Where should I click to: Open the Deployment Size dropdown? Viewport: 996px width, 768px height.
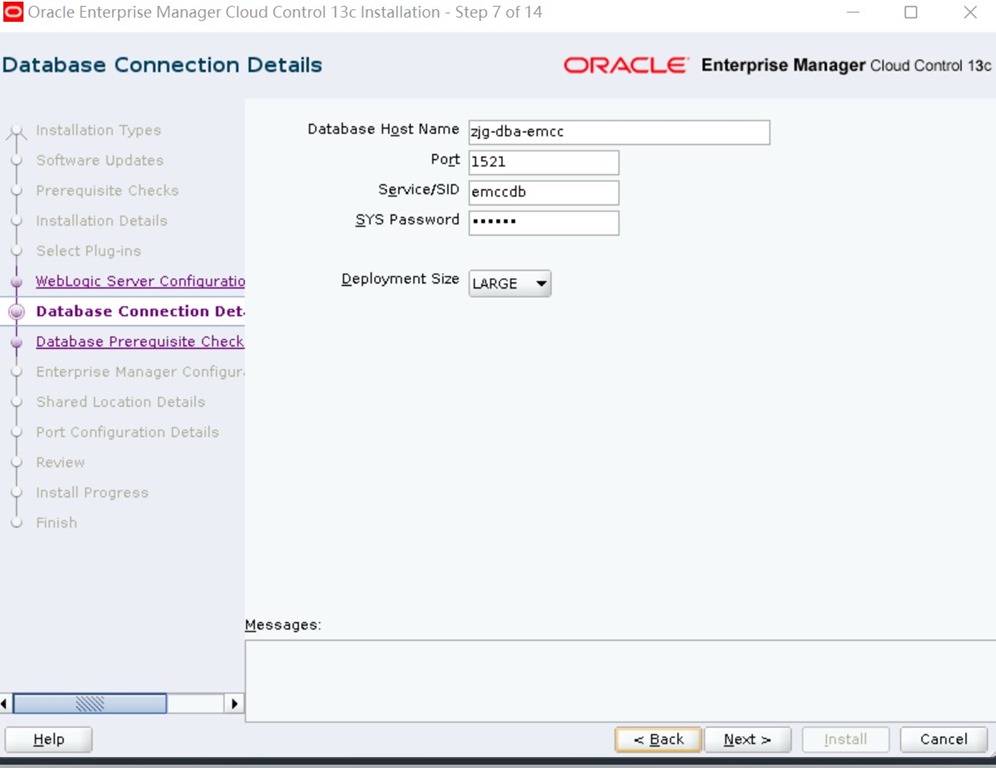509,283
